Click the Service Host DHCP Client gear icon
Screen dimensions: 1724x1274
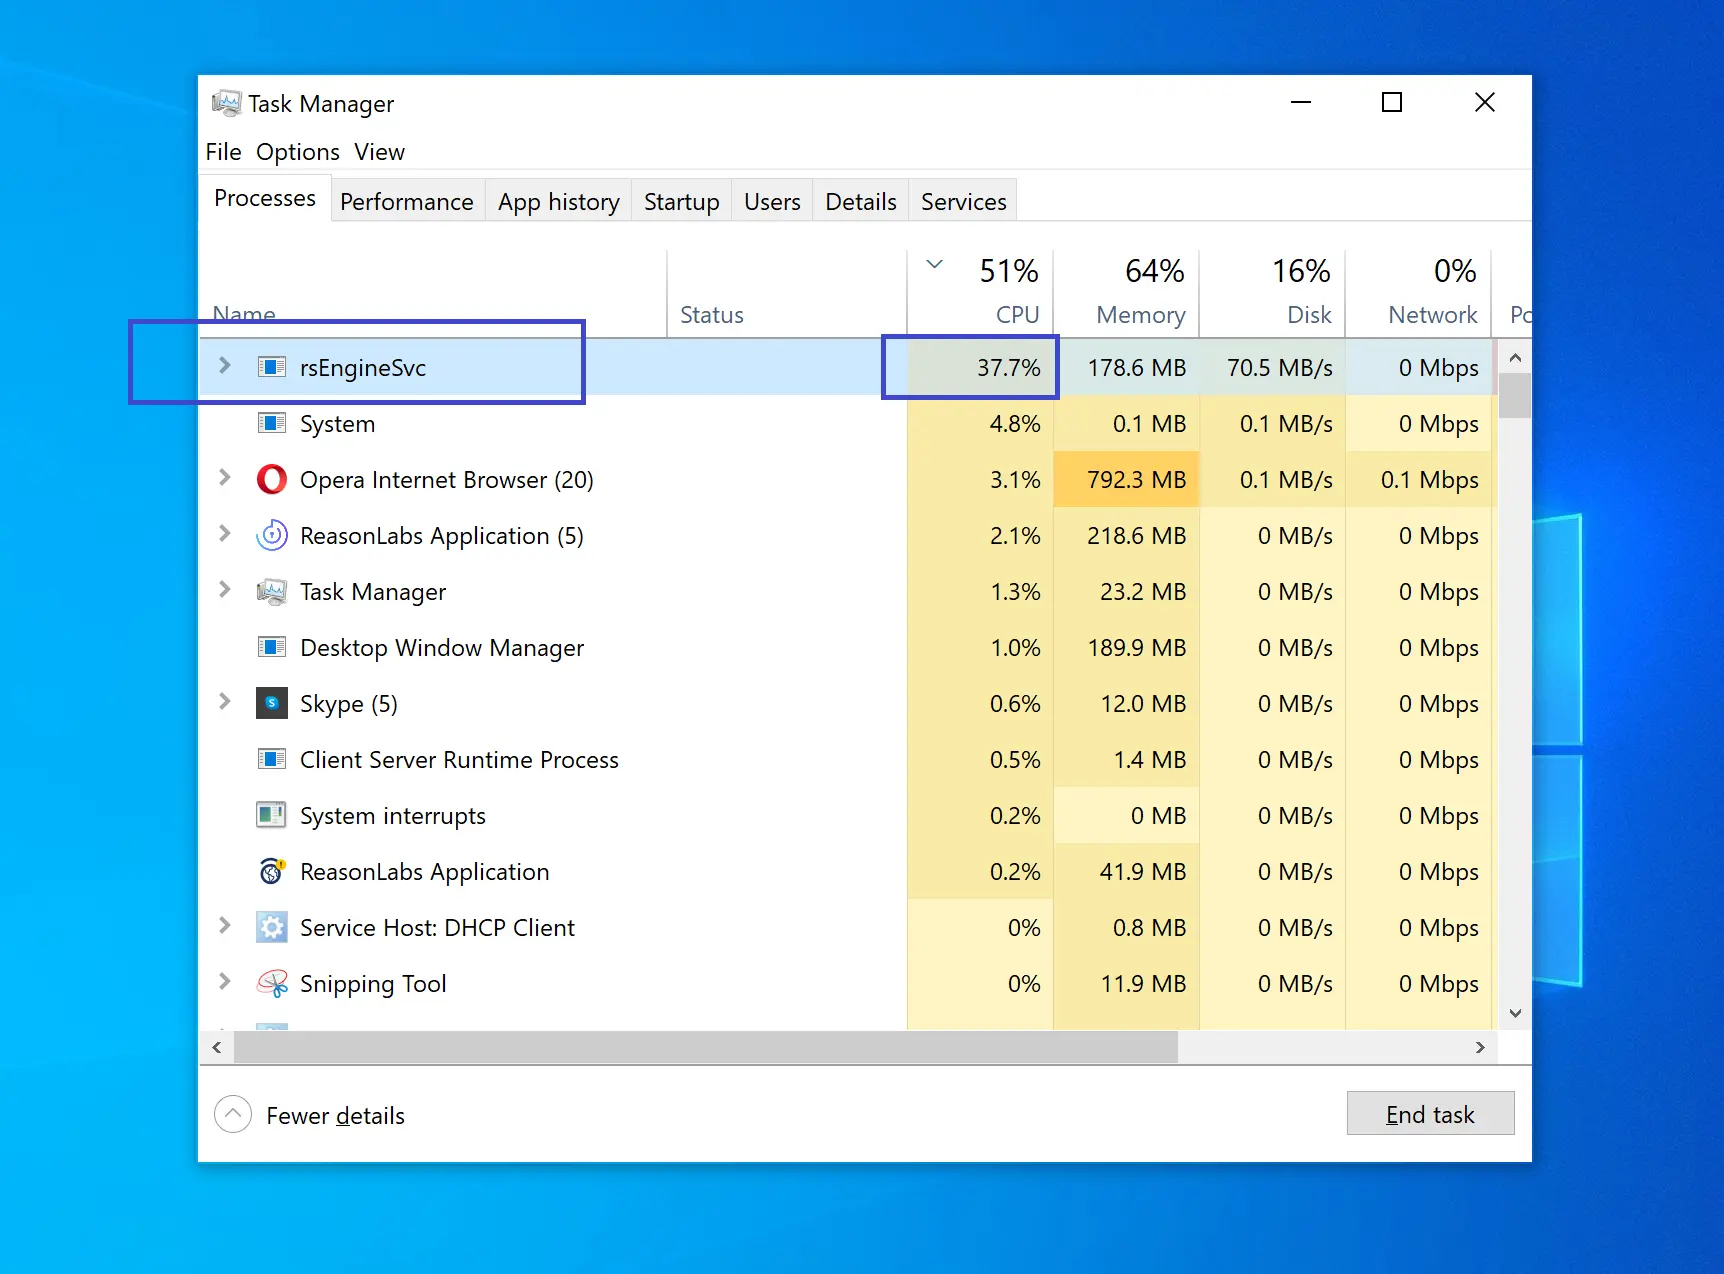(271, 928)
